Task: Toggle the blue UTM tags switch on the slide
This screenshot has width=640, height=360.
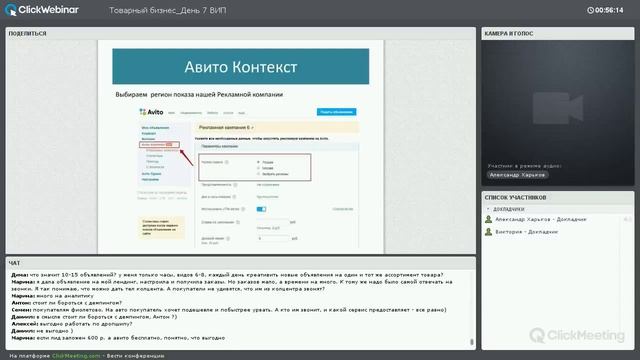Action: point(261,209)
